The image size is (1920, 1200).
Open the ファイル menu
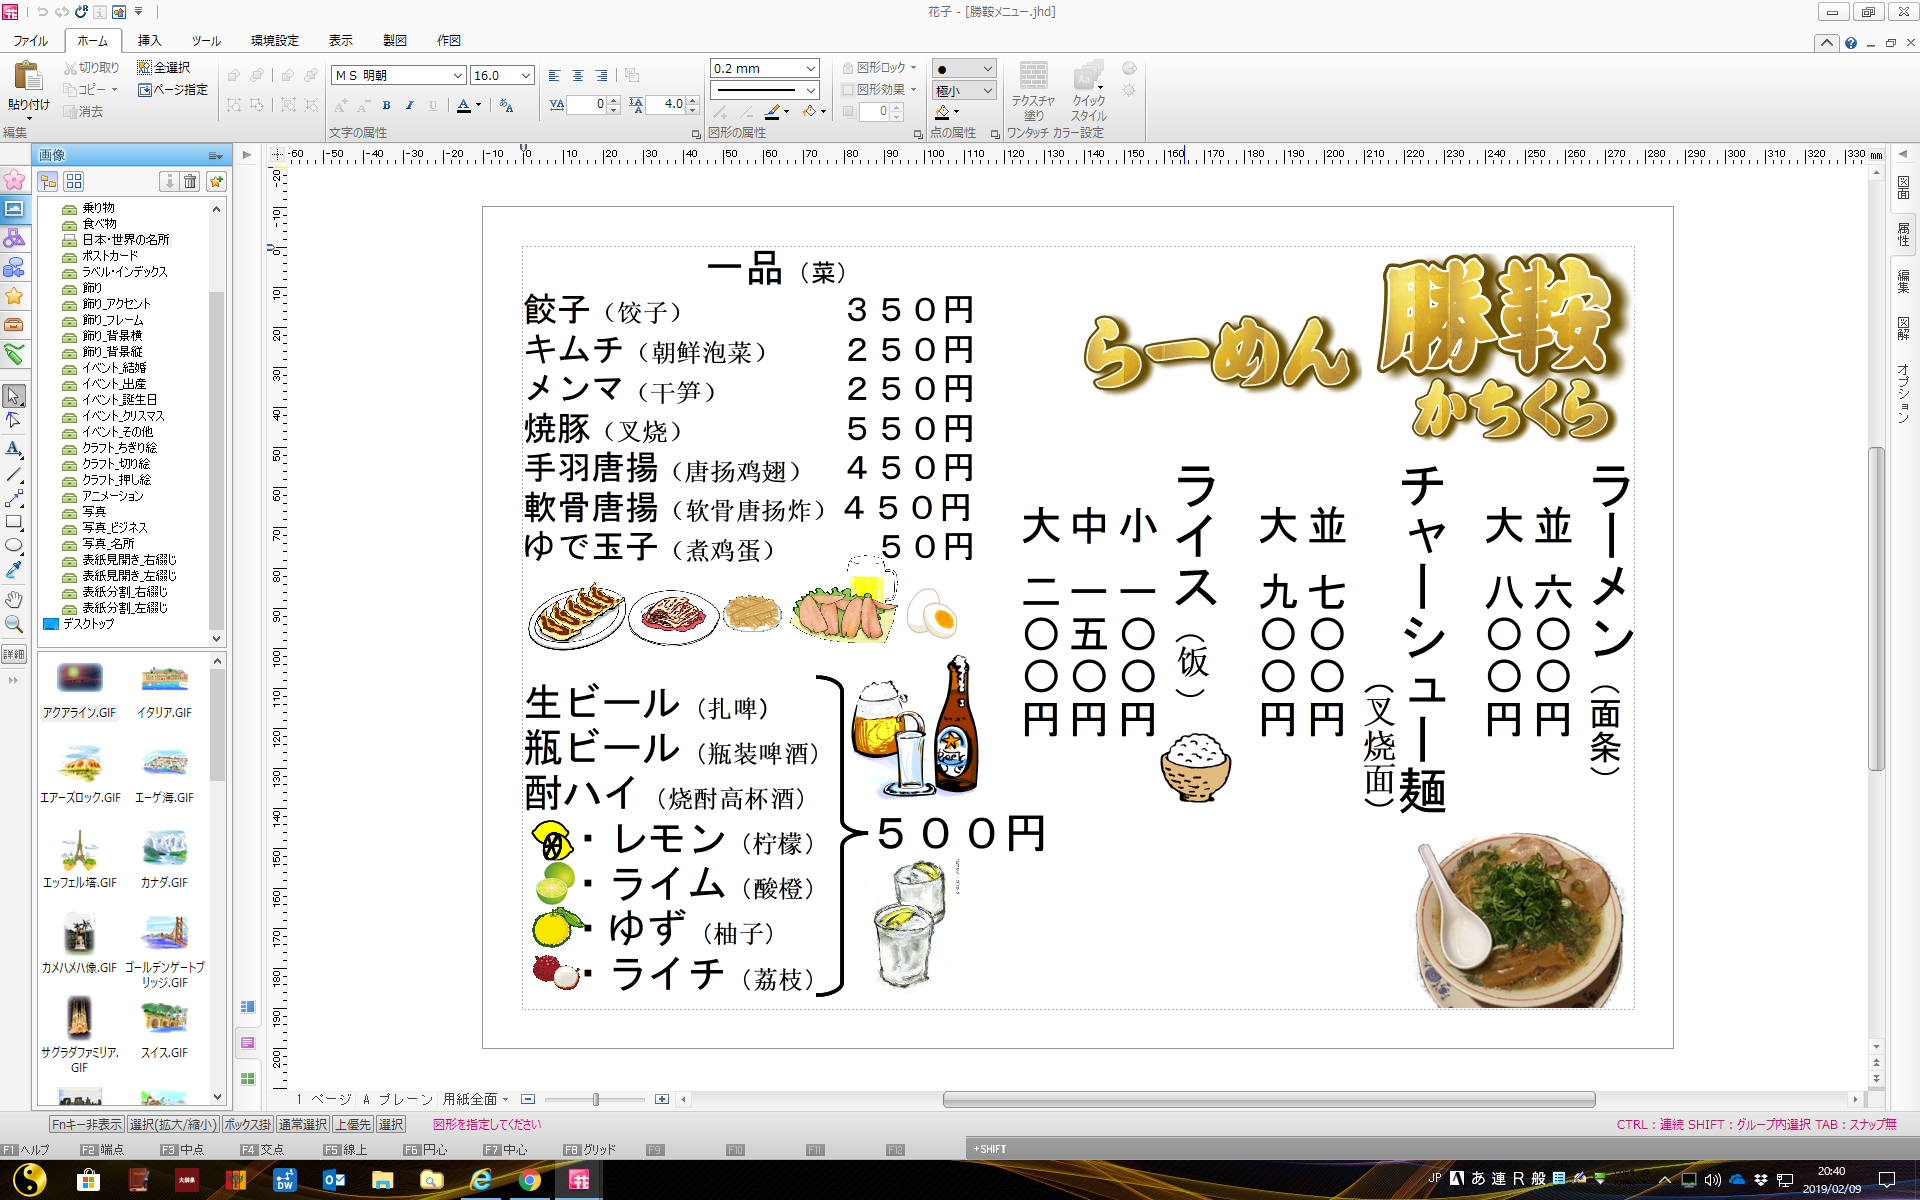pyautogui.click(x=30, y=40)
